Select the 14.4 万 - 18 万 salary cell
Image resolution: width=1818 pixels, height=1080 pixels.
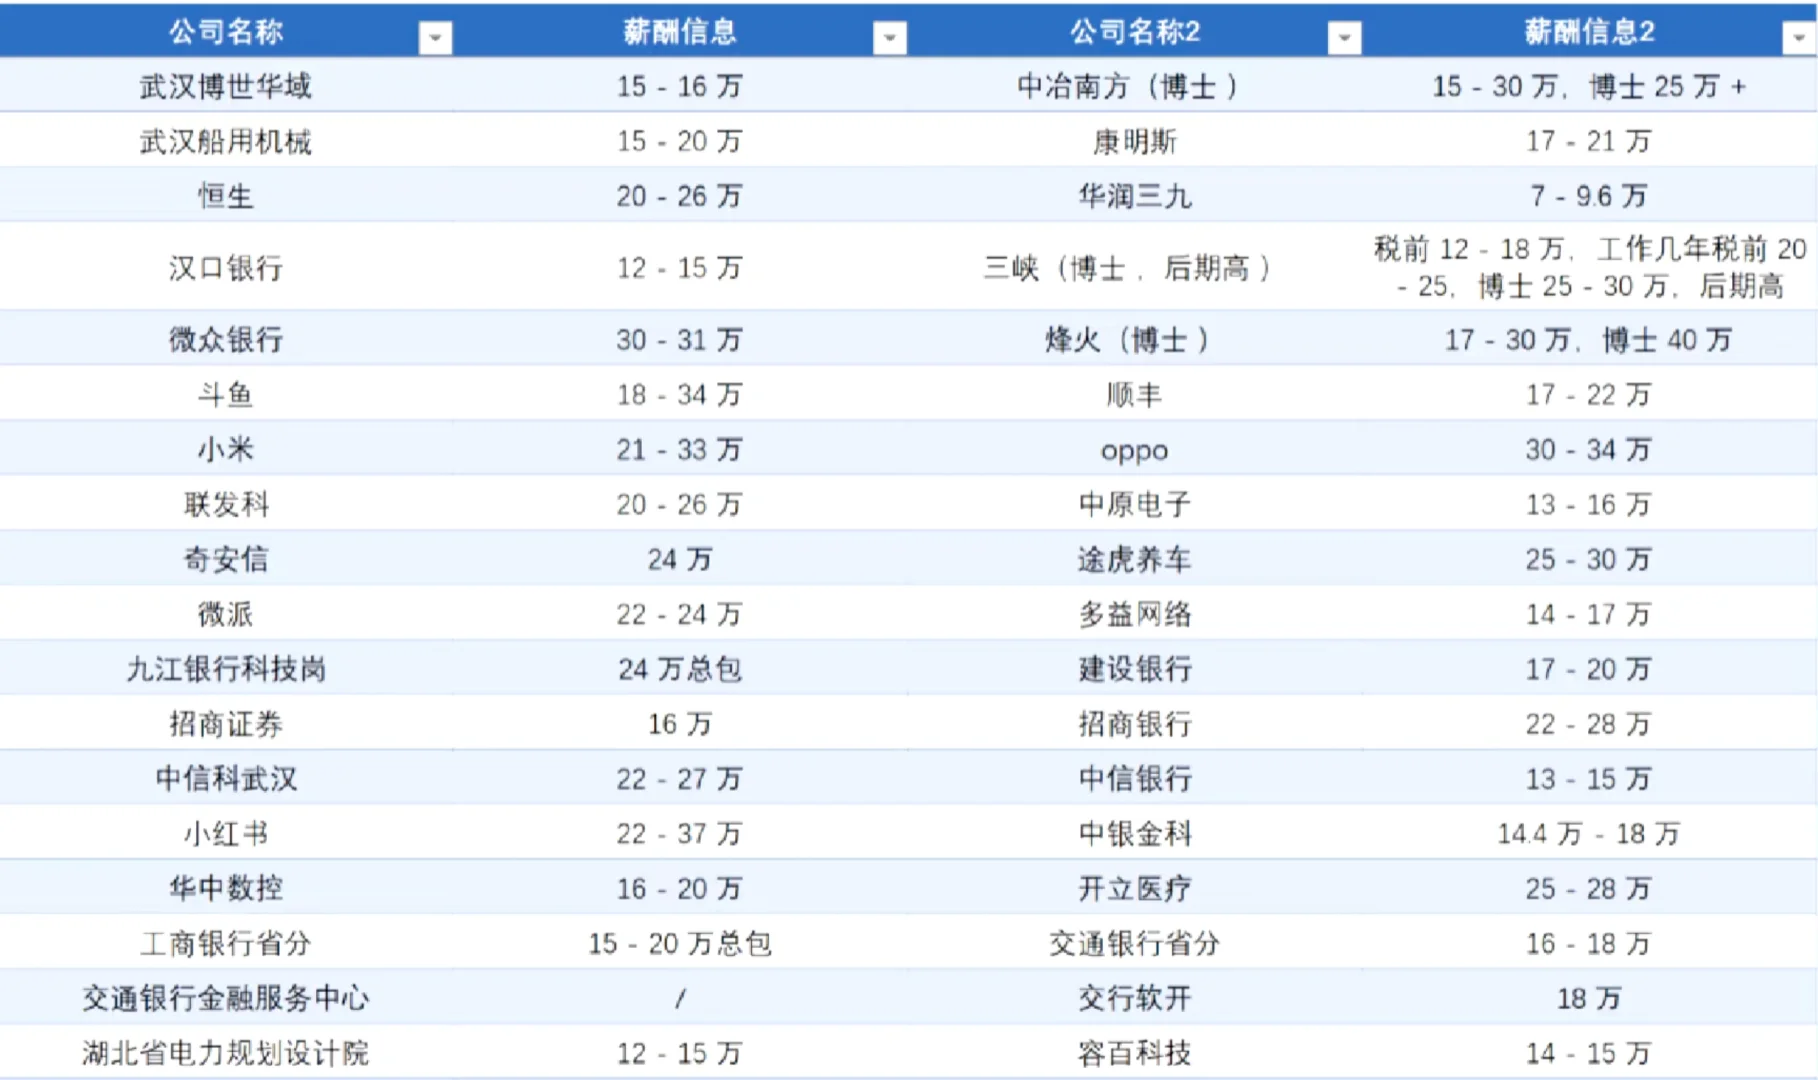pos(1589,833)
